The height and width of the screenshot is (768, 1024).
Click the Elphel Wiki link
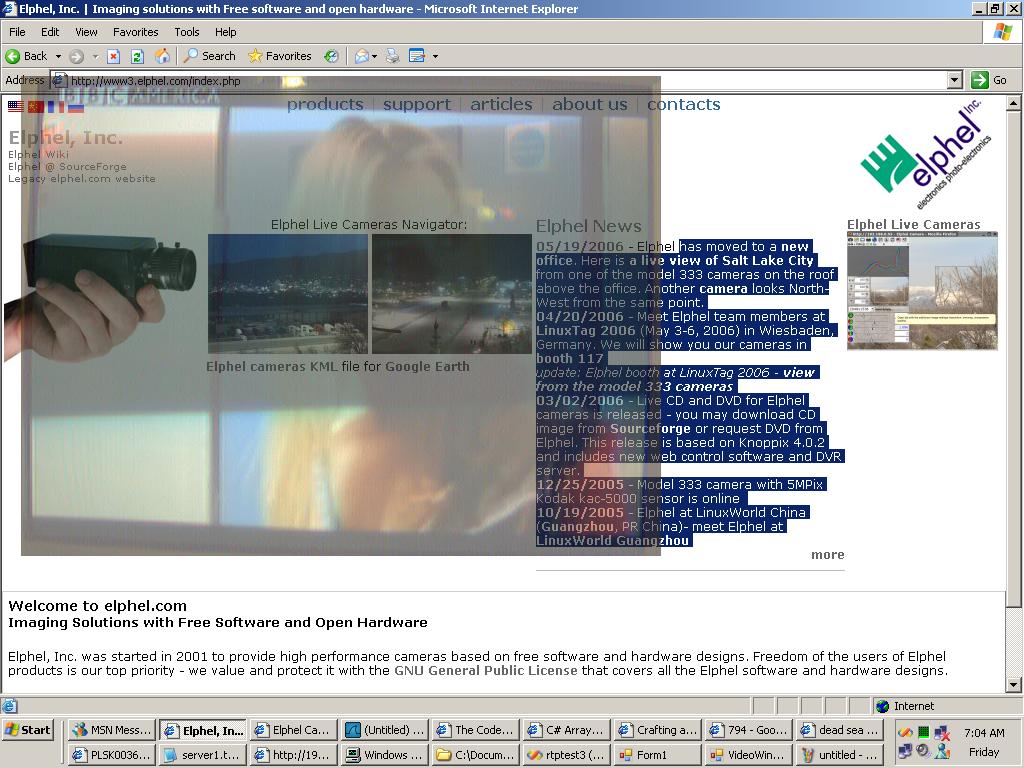(x=38, y=154)
